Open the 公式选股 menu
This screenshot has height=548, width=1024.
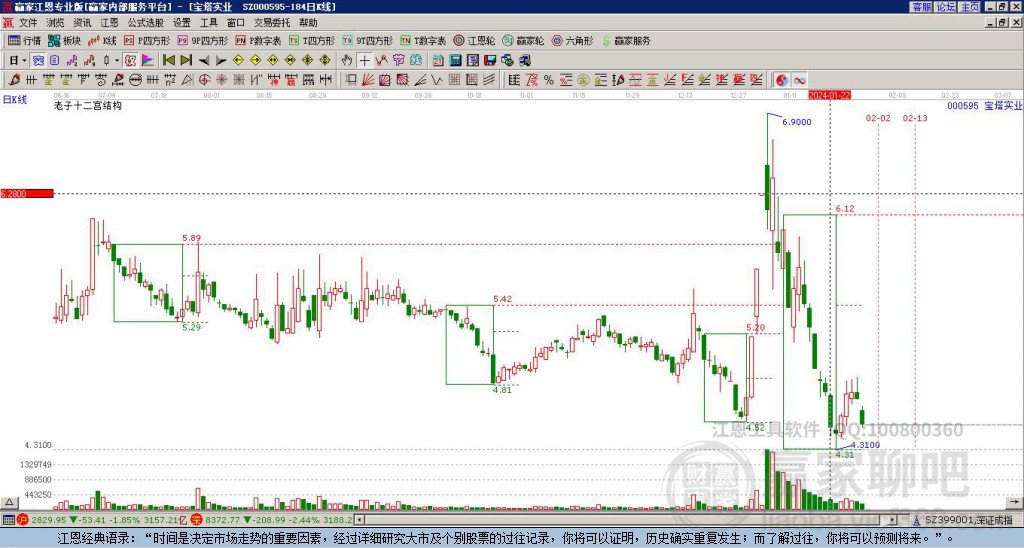(x=146, y=23)
